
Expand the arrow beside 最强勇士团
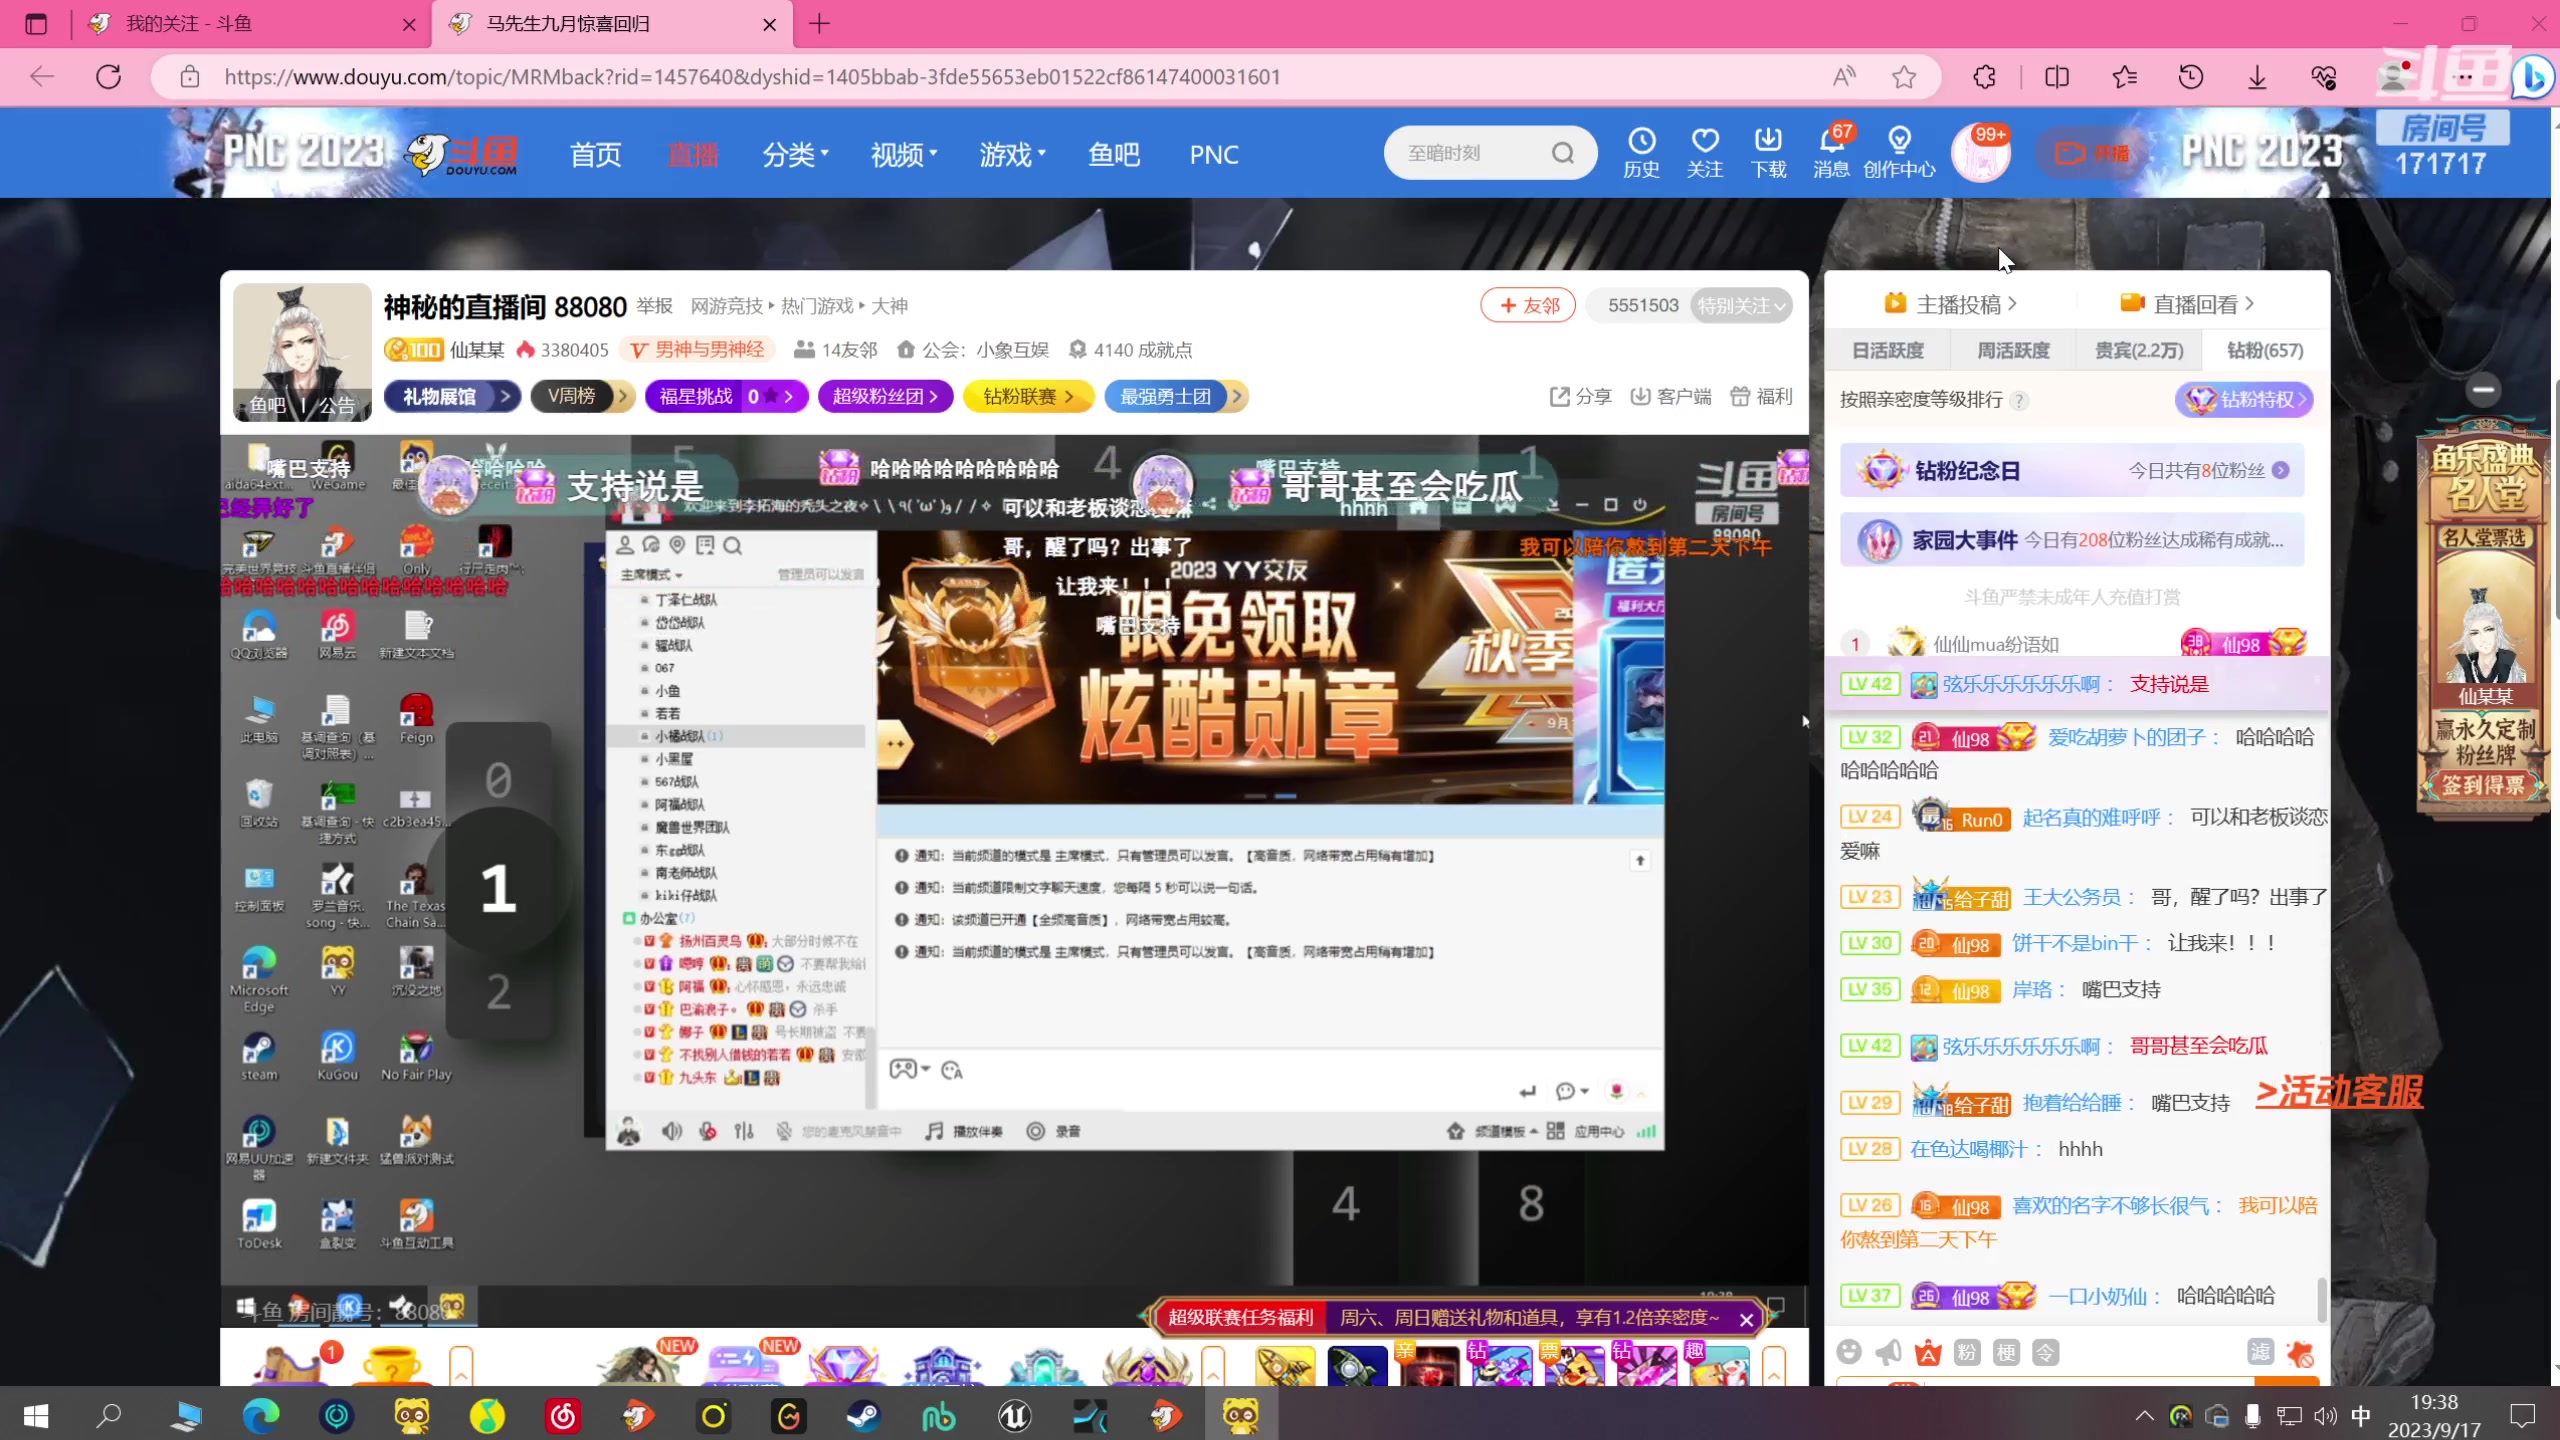pos(1237,397)
